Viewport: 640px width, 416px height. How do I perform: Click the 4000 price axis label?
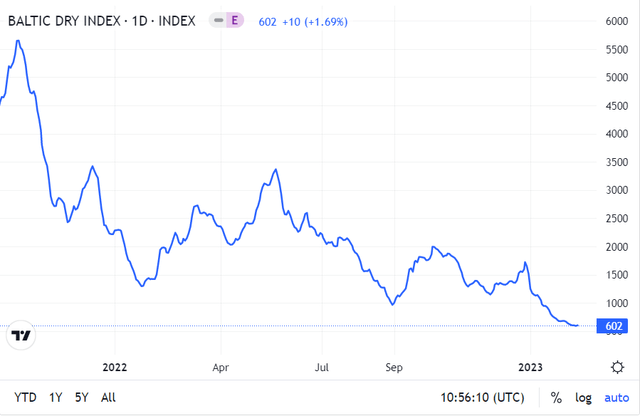point(617,134)
